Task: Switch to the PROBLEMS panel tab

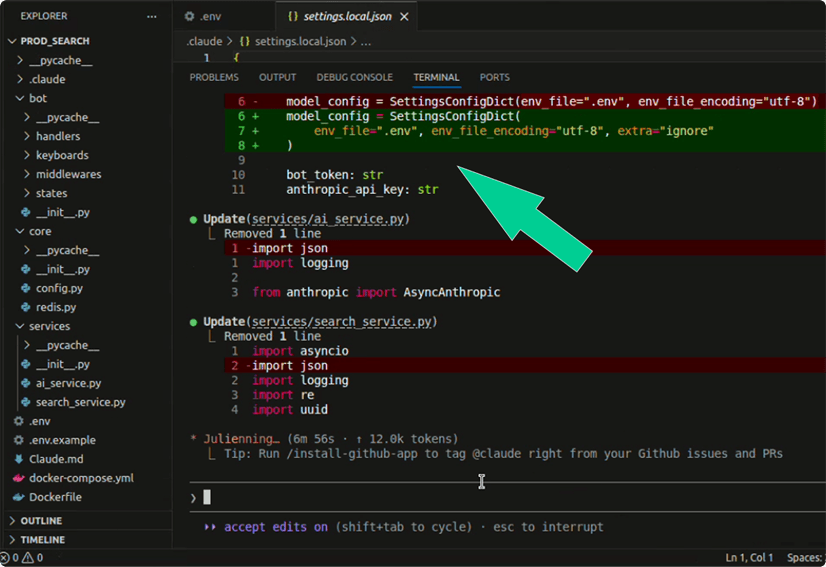Action: point(214,77)
